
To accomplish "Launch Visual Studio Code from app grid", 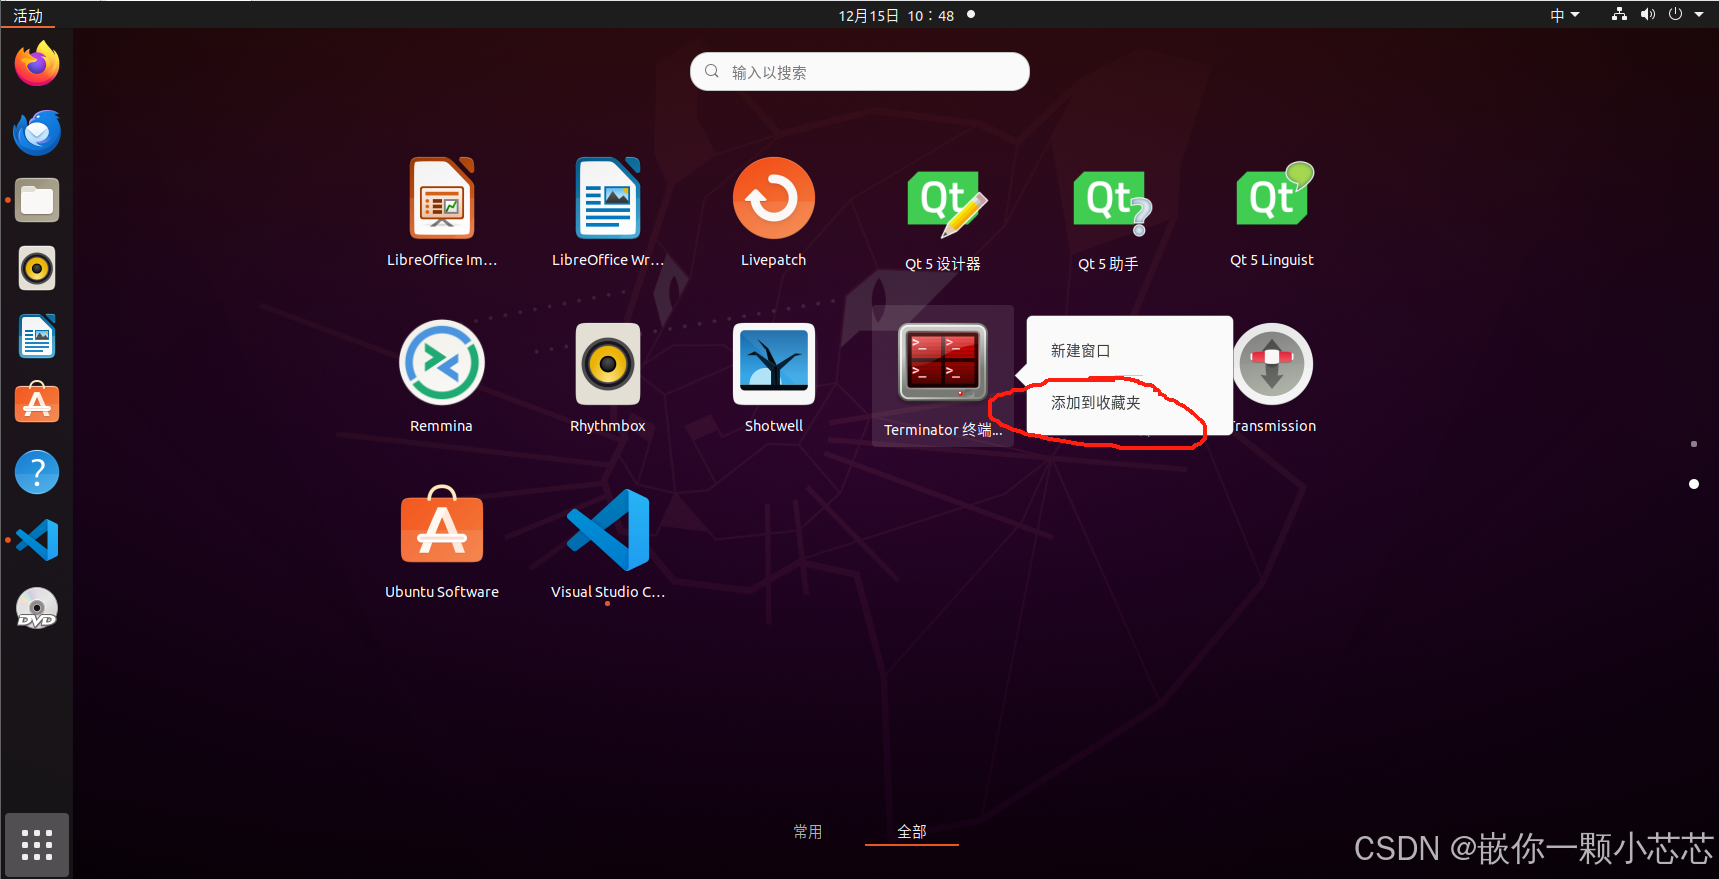I will coord(608,544).
